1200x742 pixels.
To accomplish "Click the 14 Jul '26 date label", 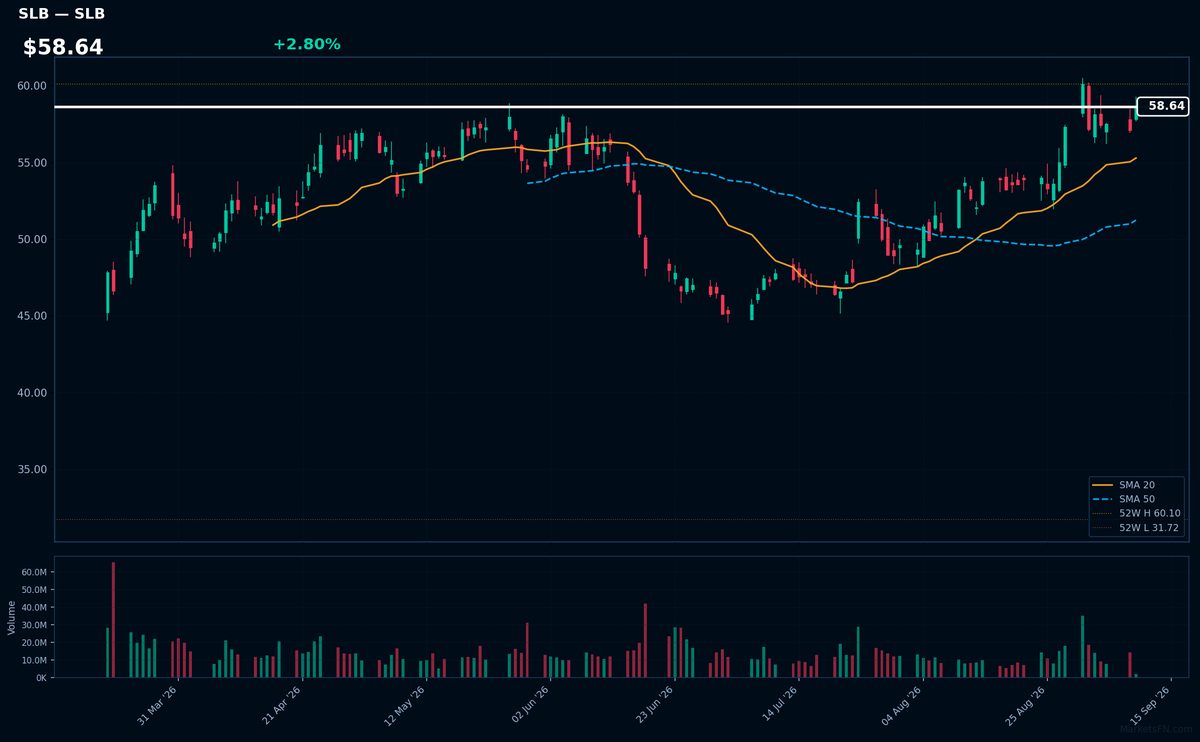I will tap(779, 703).
